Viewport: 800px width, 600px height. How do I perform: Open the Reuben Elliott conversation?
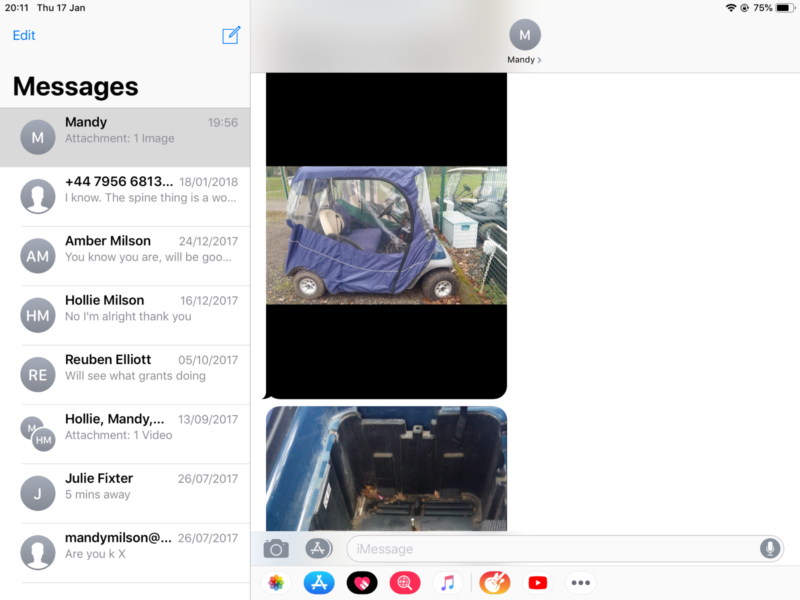[x=125, y=374]
